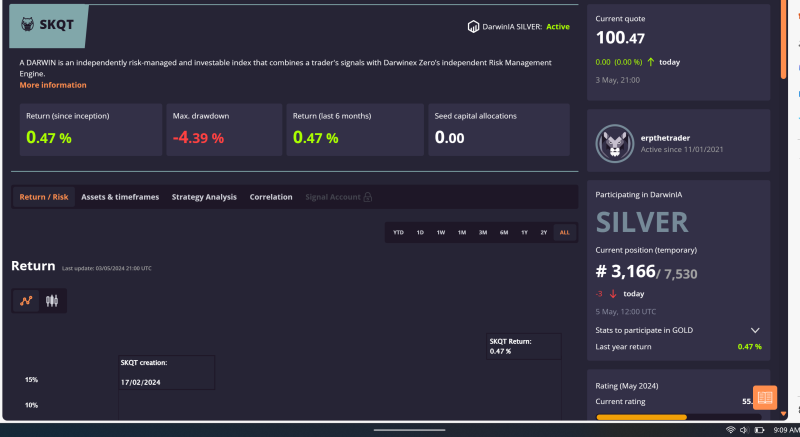Select the ALL time range

coord(564,233)
